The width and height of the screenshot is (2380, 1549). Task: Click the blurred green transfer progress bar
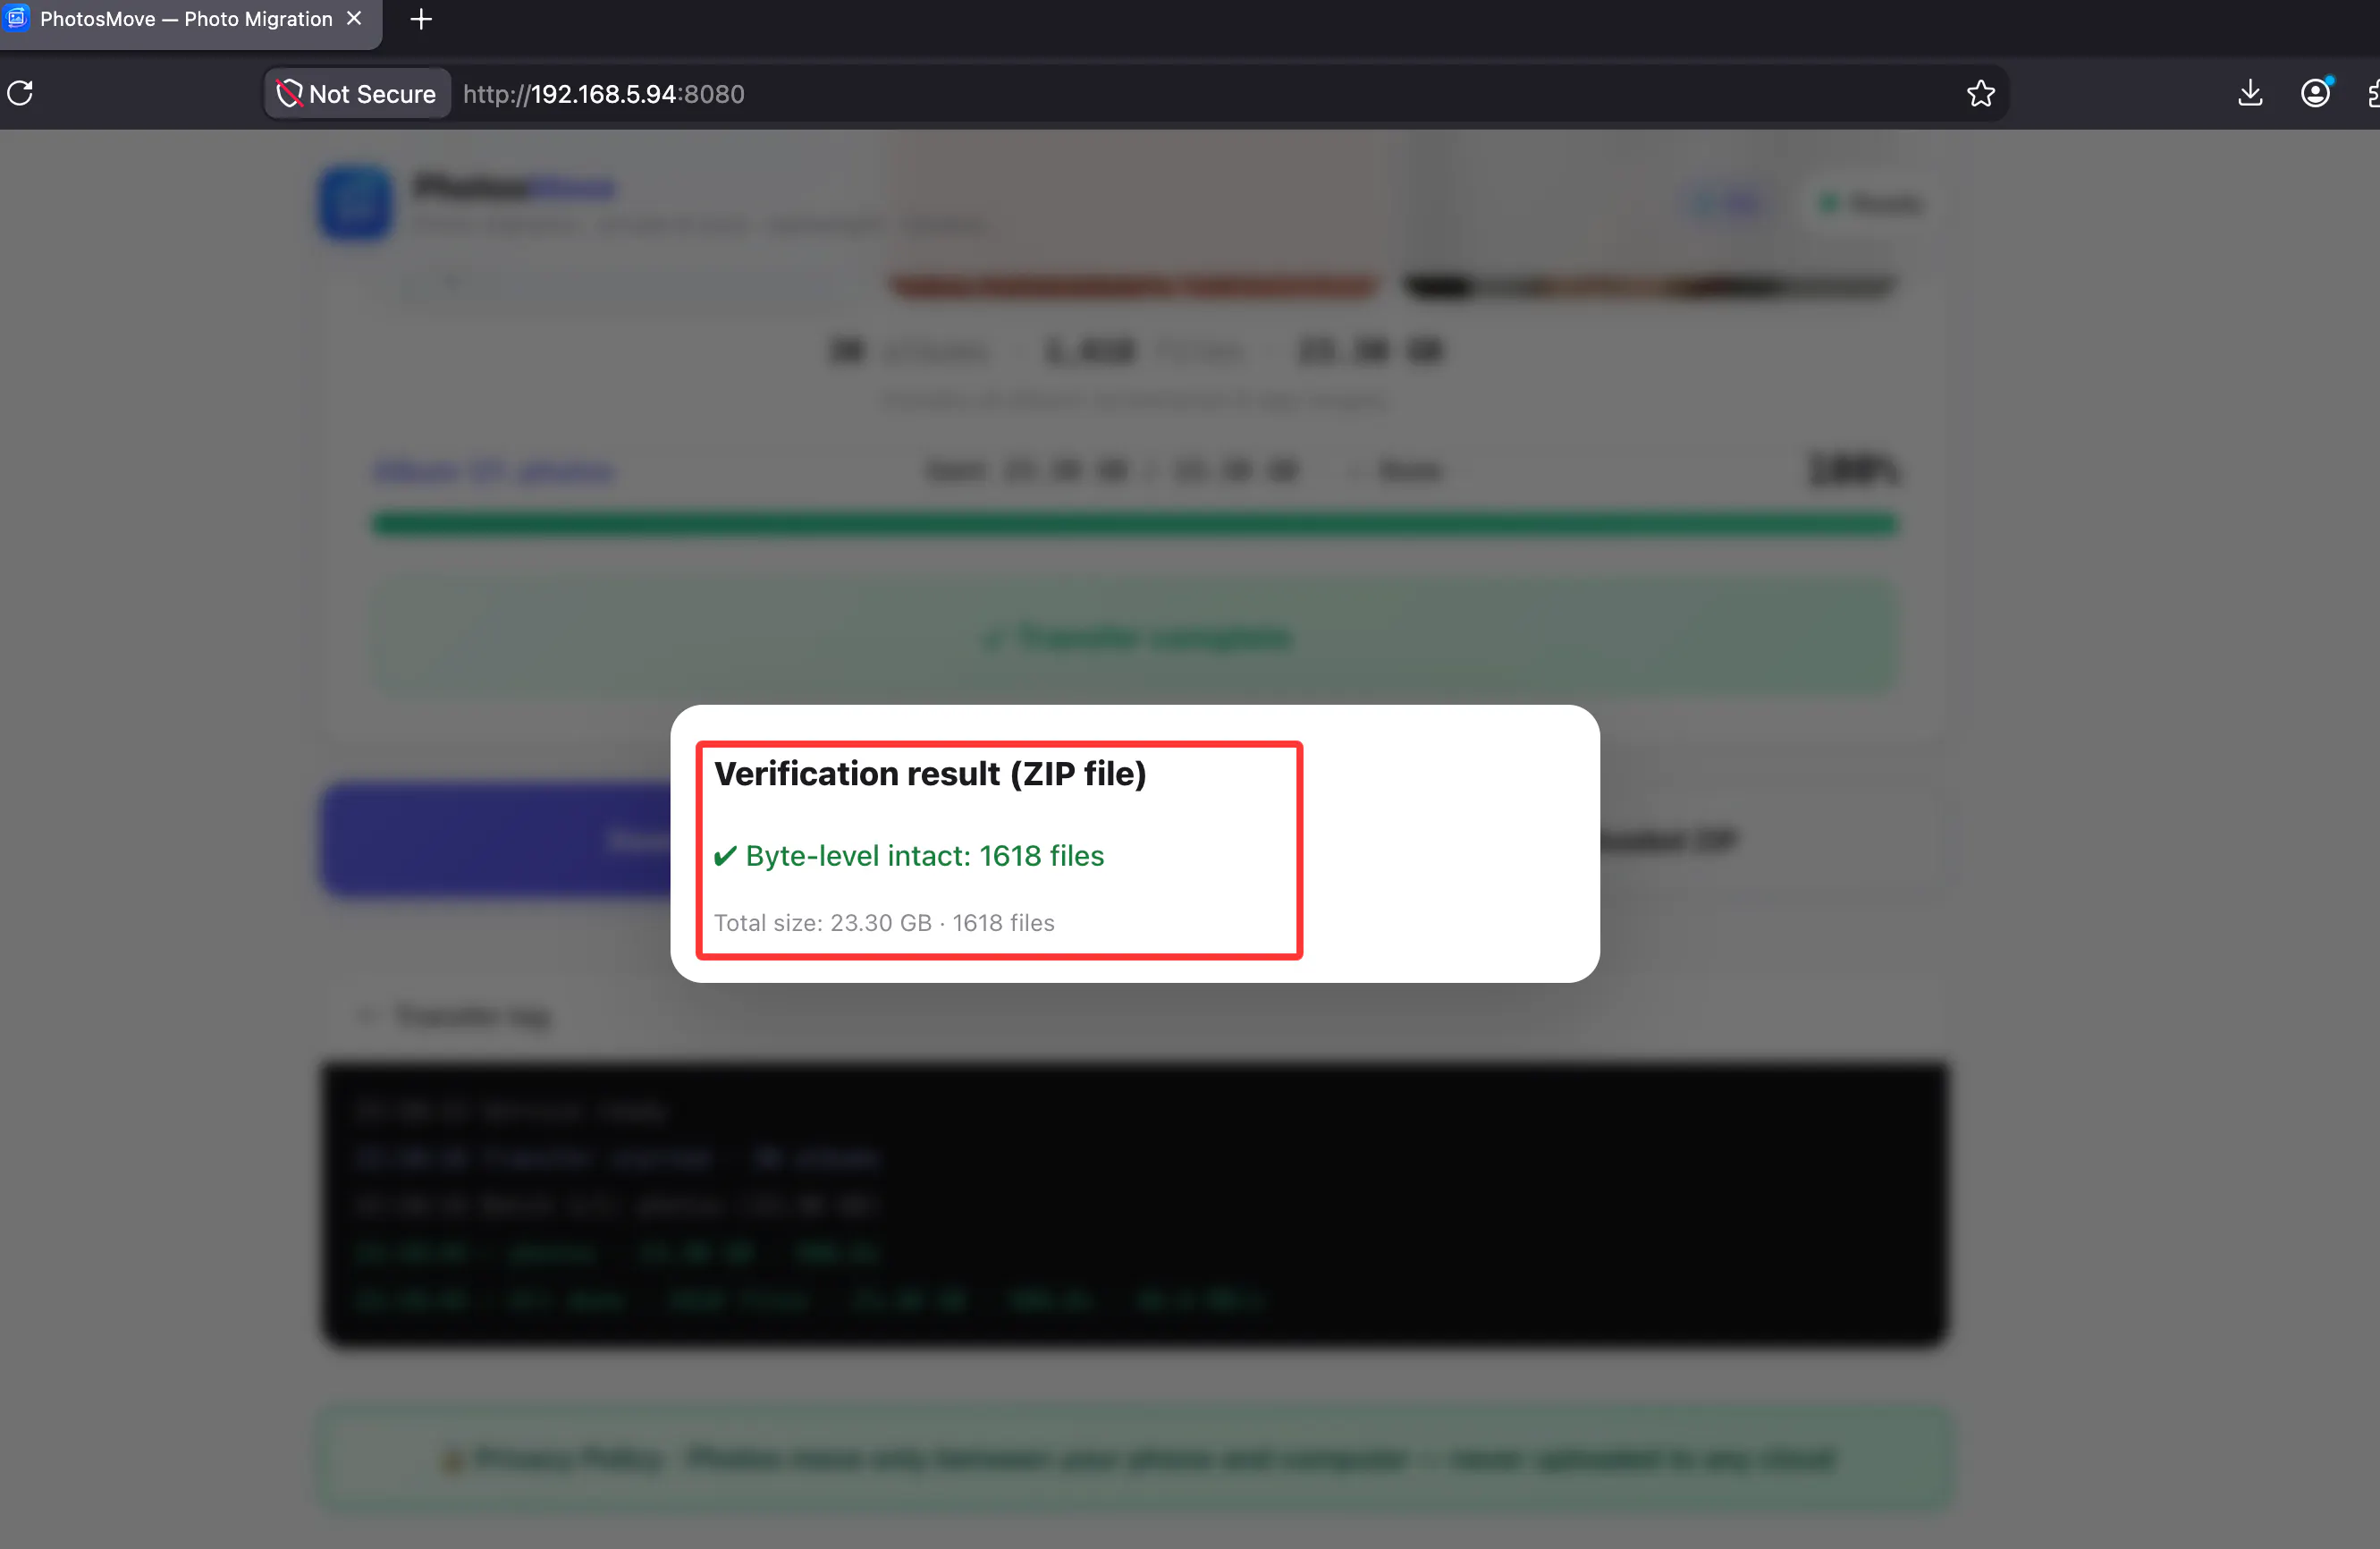click(1135, 524)
